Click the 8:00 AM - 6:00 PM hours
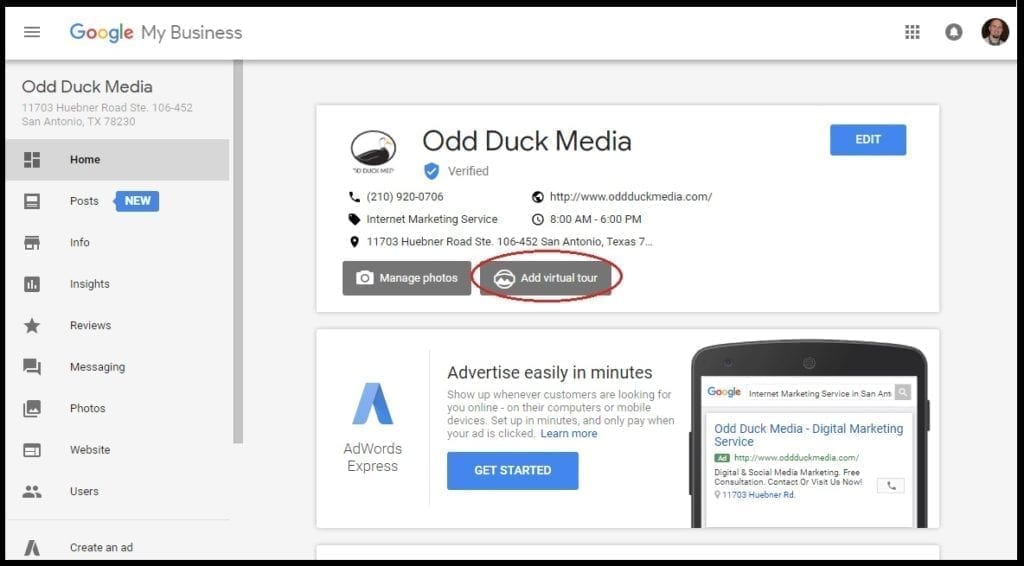1024x566 pixels. pyautogui.click(x=596, y=219)
